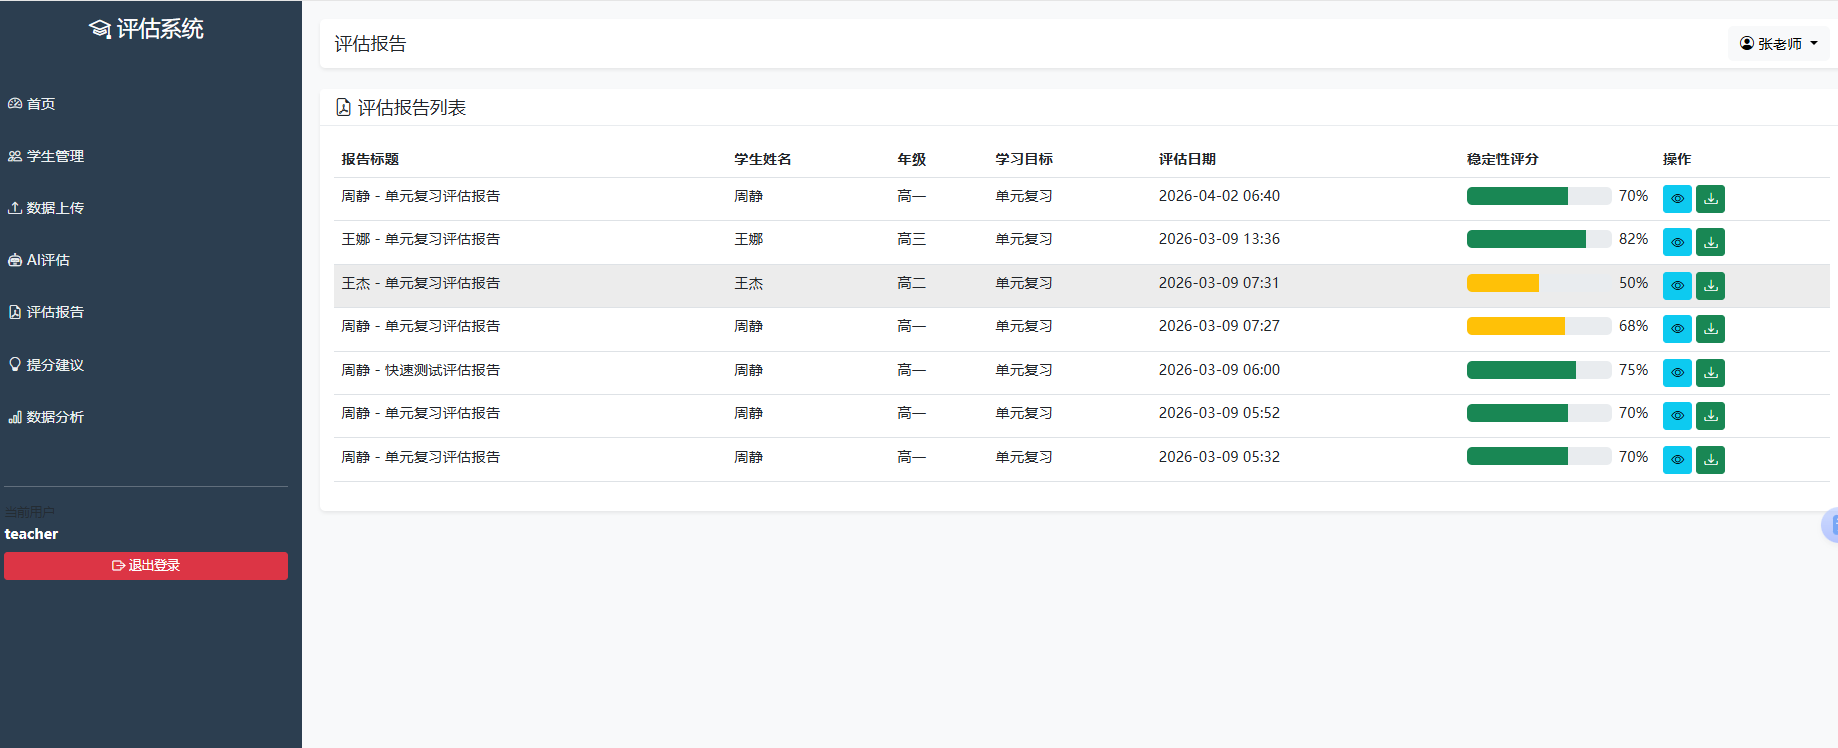Open 学生管理 in the sidebar

46,156
